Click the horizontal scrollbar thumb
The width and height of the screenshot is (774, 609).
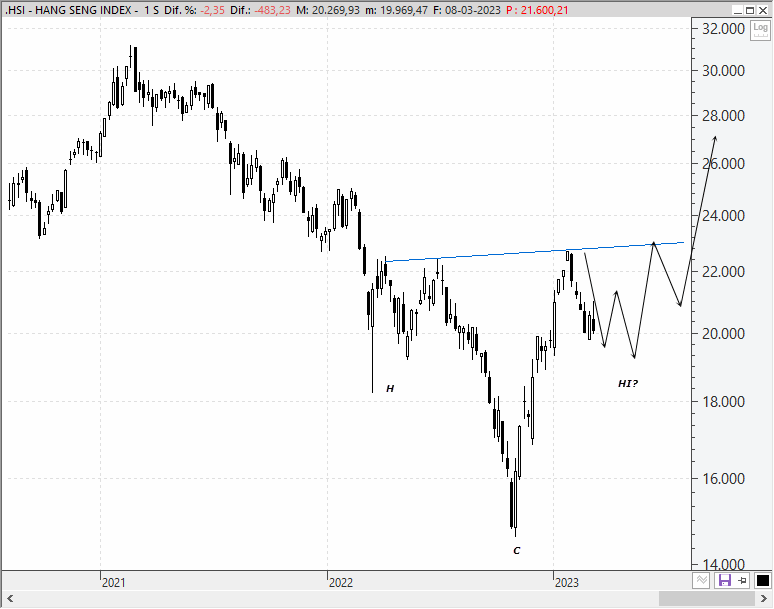point(706,599)
